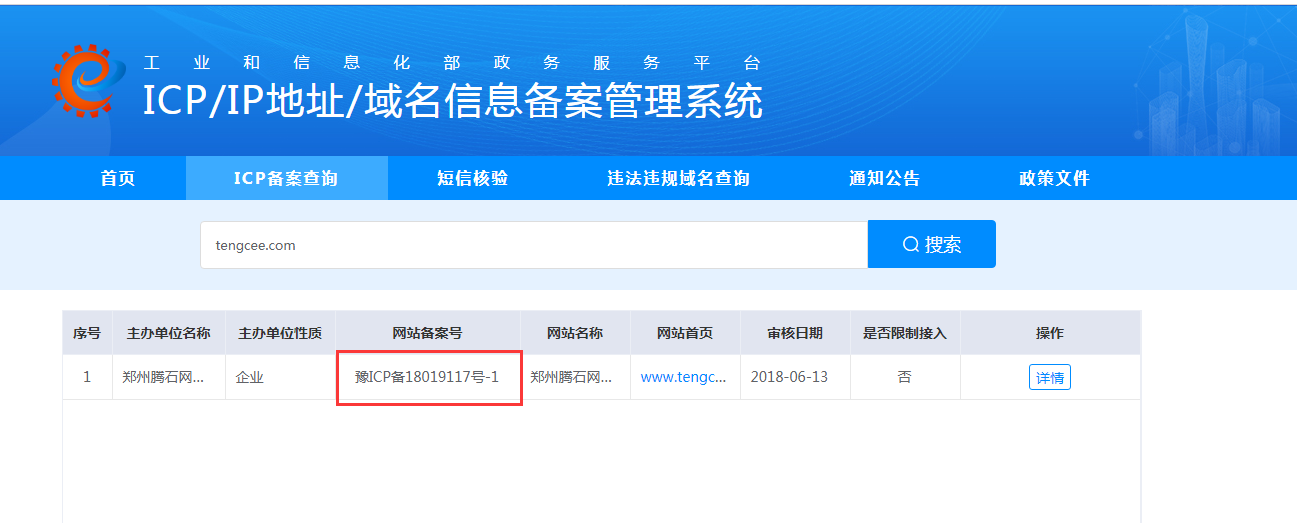Click the 主办单位性质 column header
Image resolution: width=1297 pixels, height=523 pixels.
280,333
